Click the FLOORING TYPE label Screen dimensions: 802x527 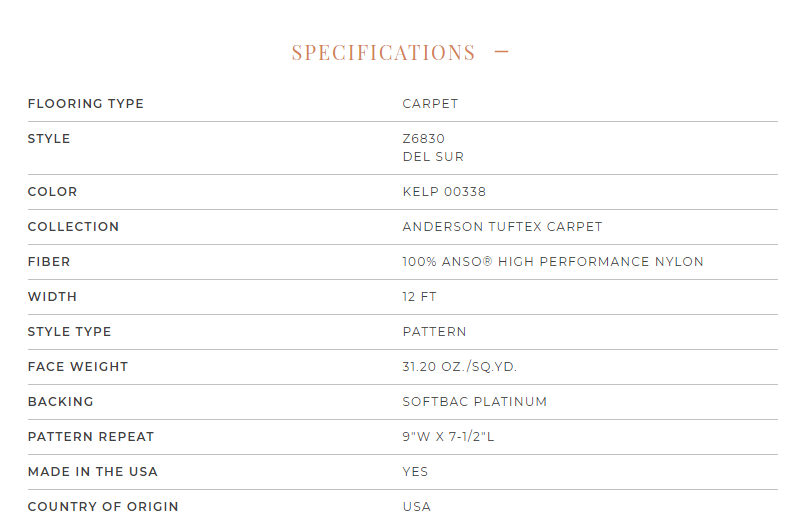85,104
